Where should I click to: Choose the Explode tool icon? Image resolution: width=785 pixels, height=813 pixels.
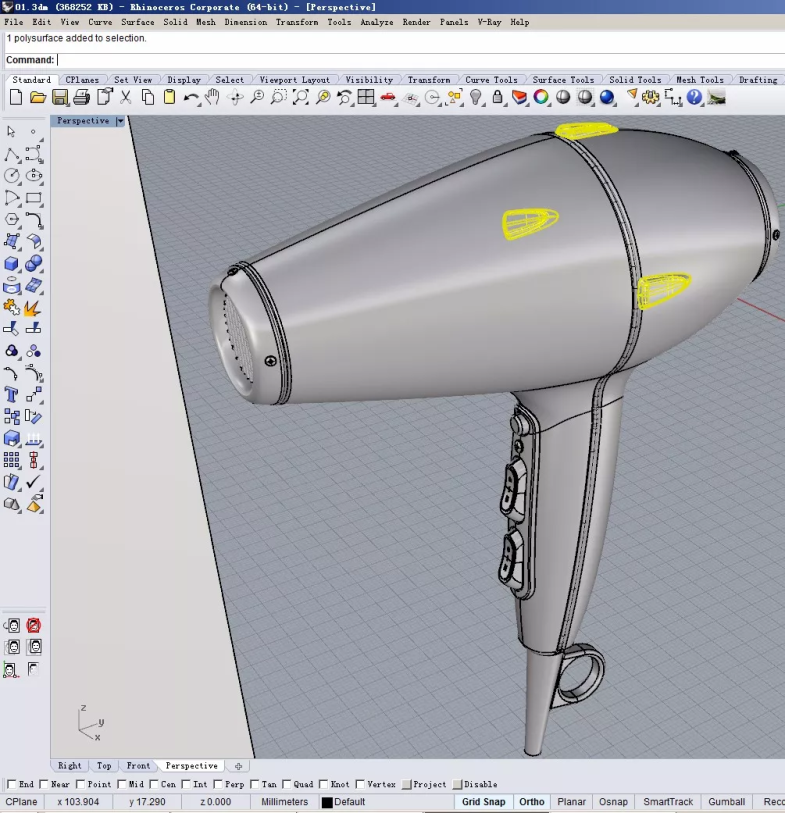pos(33,307)
